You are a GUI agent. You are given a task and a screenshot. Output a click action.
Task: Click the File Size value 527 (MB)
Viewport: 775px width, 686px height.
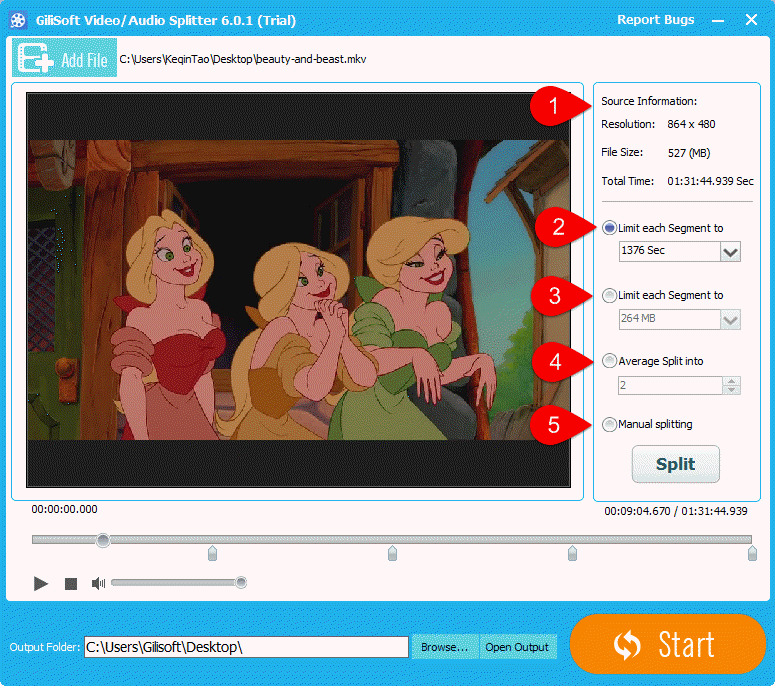[x=689, y=153]
